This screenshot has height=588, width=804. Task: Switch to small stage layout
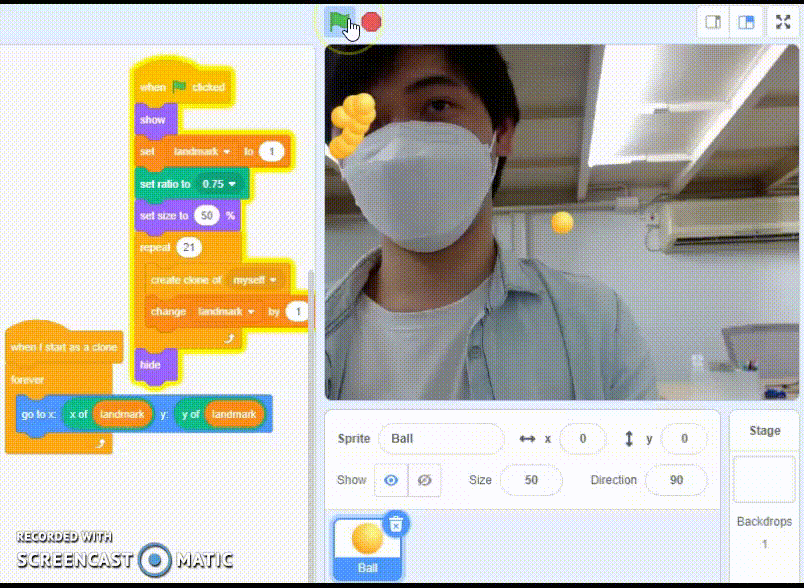coord(714,22)
